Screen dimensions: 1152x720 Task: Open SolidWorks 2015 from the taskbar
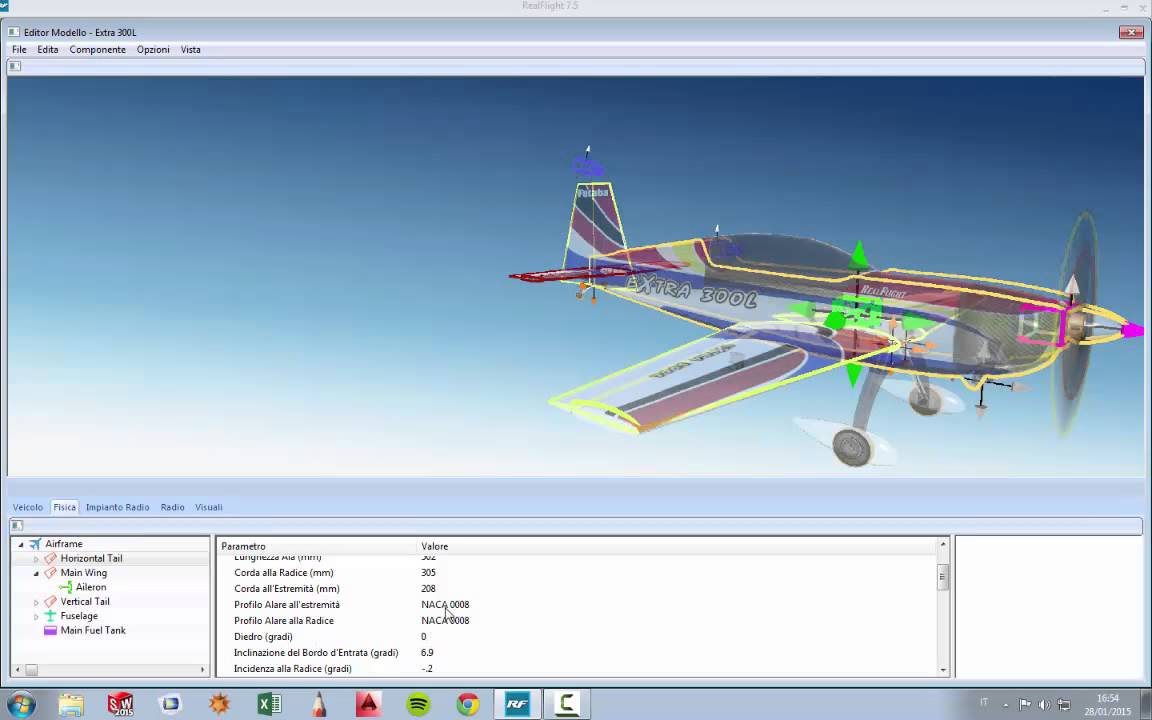(x=120, y=705)
